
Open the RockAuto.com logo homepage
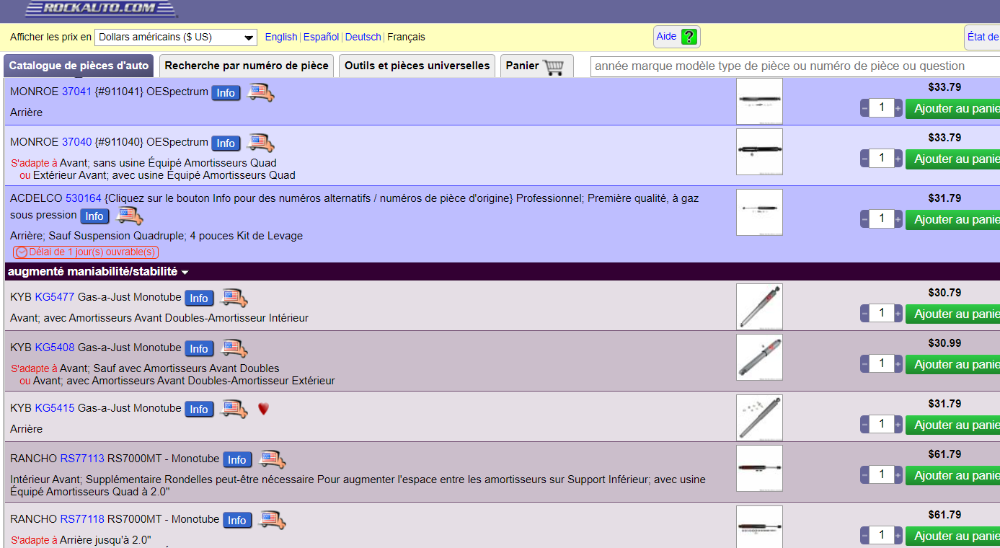click(101, 8)
